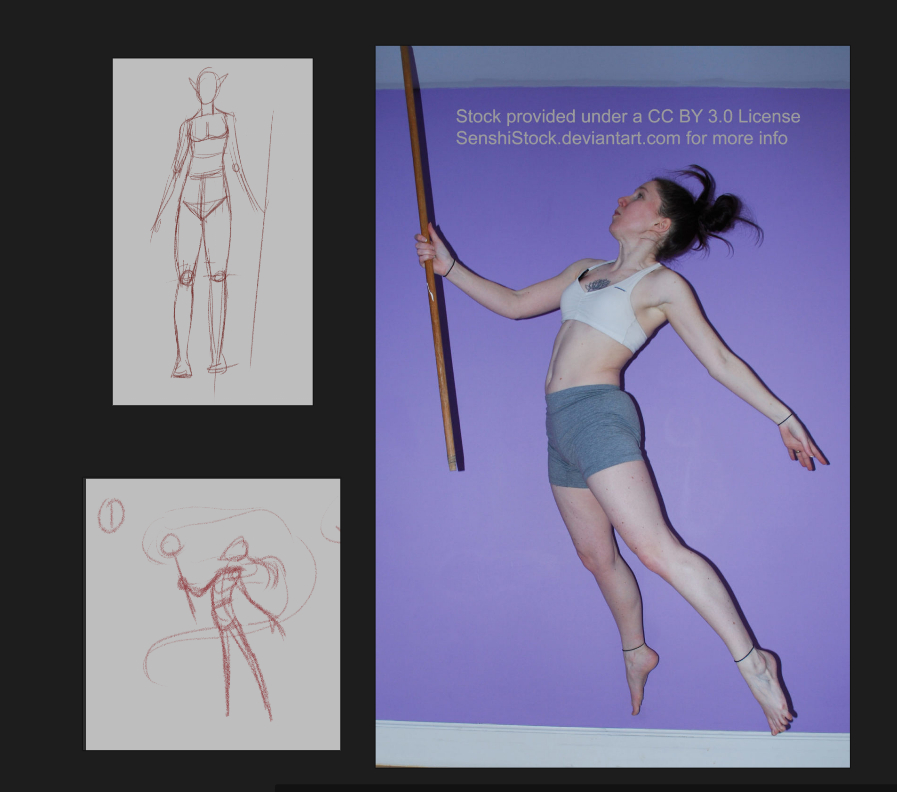The image size is (897, 792).
Task: Click the circled number 1 on sketch
Action: click(x=111, y=516)
